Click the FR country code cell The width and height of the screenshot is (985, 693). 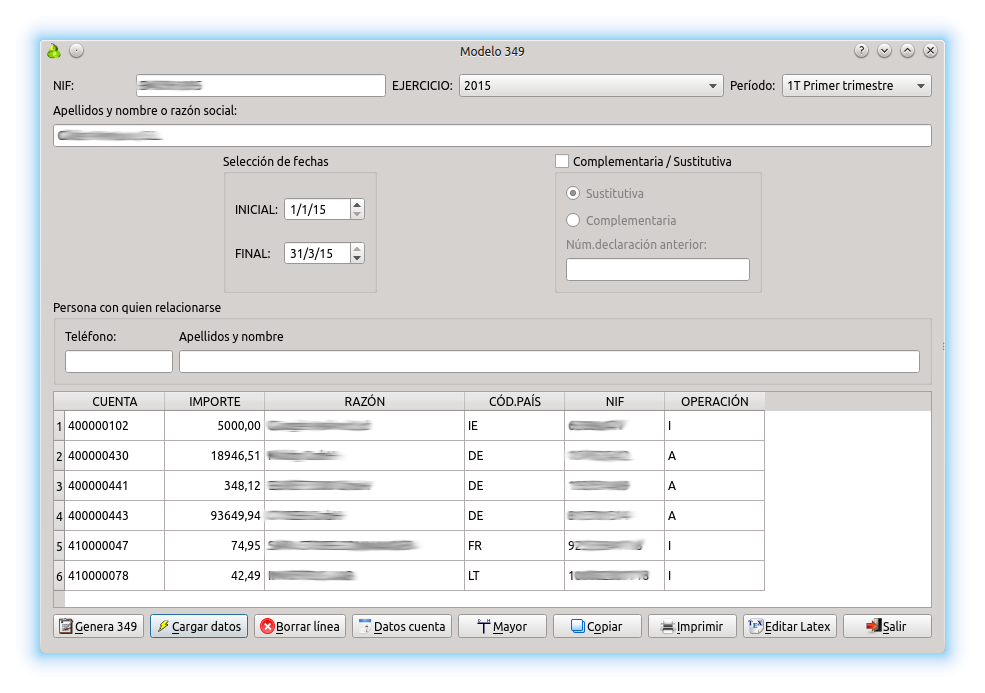[x=514, y=545]
